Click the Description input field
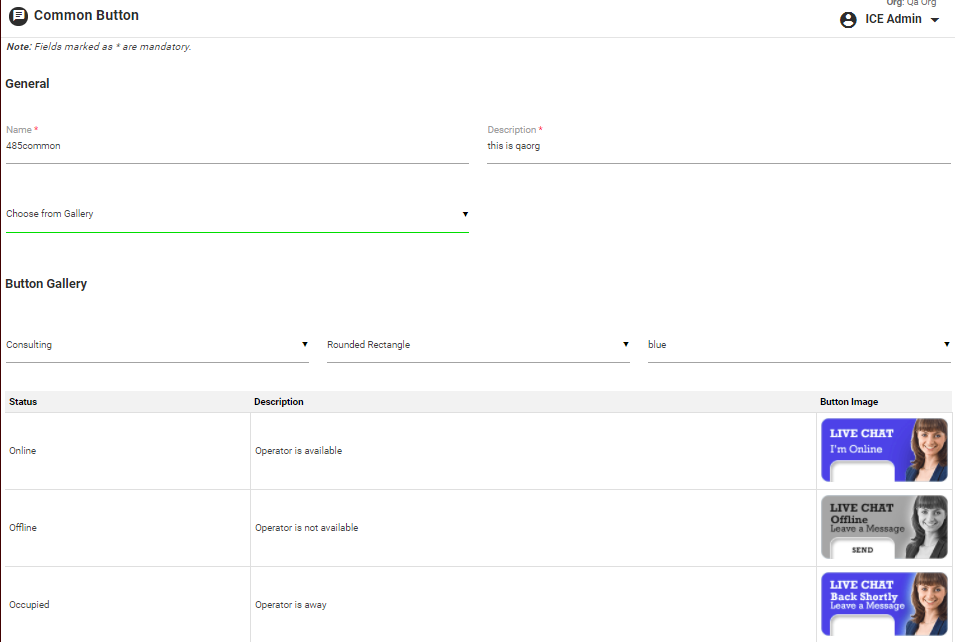Screen dimensions: 955x642 [x=718, y=146]
